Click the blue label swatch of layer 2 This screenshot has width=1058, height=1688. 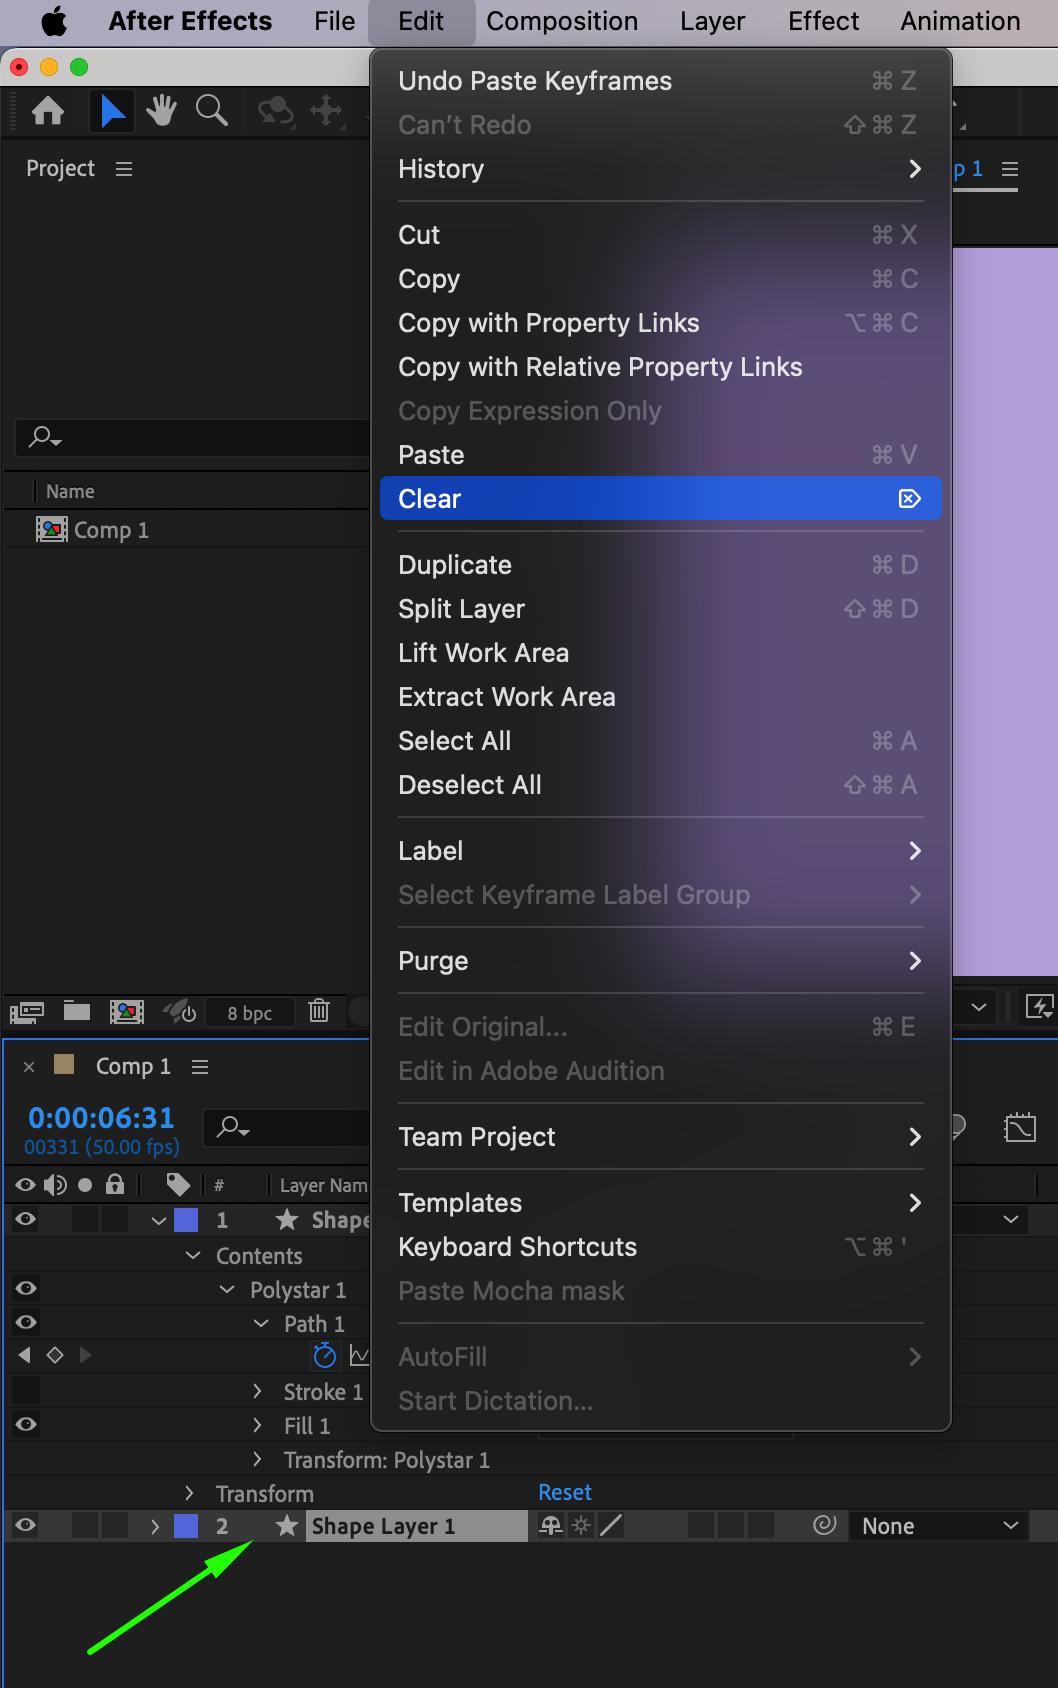[186, 1526]
